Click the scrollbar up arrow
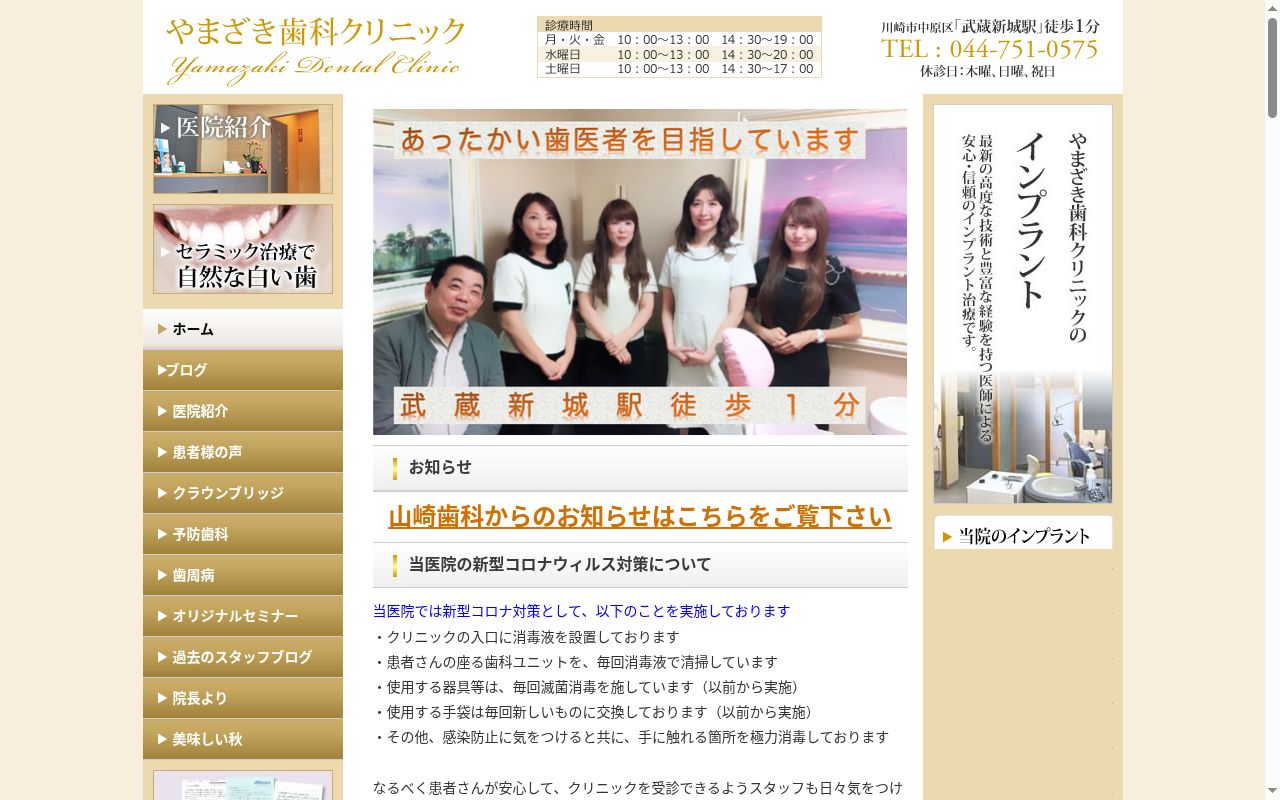Viewport: 1280px width, 800px height. point(1272,7)
